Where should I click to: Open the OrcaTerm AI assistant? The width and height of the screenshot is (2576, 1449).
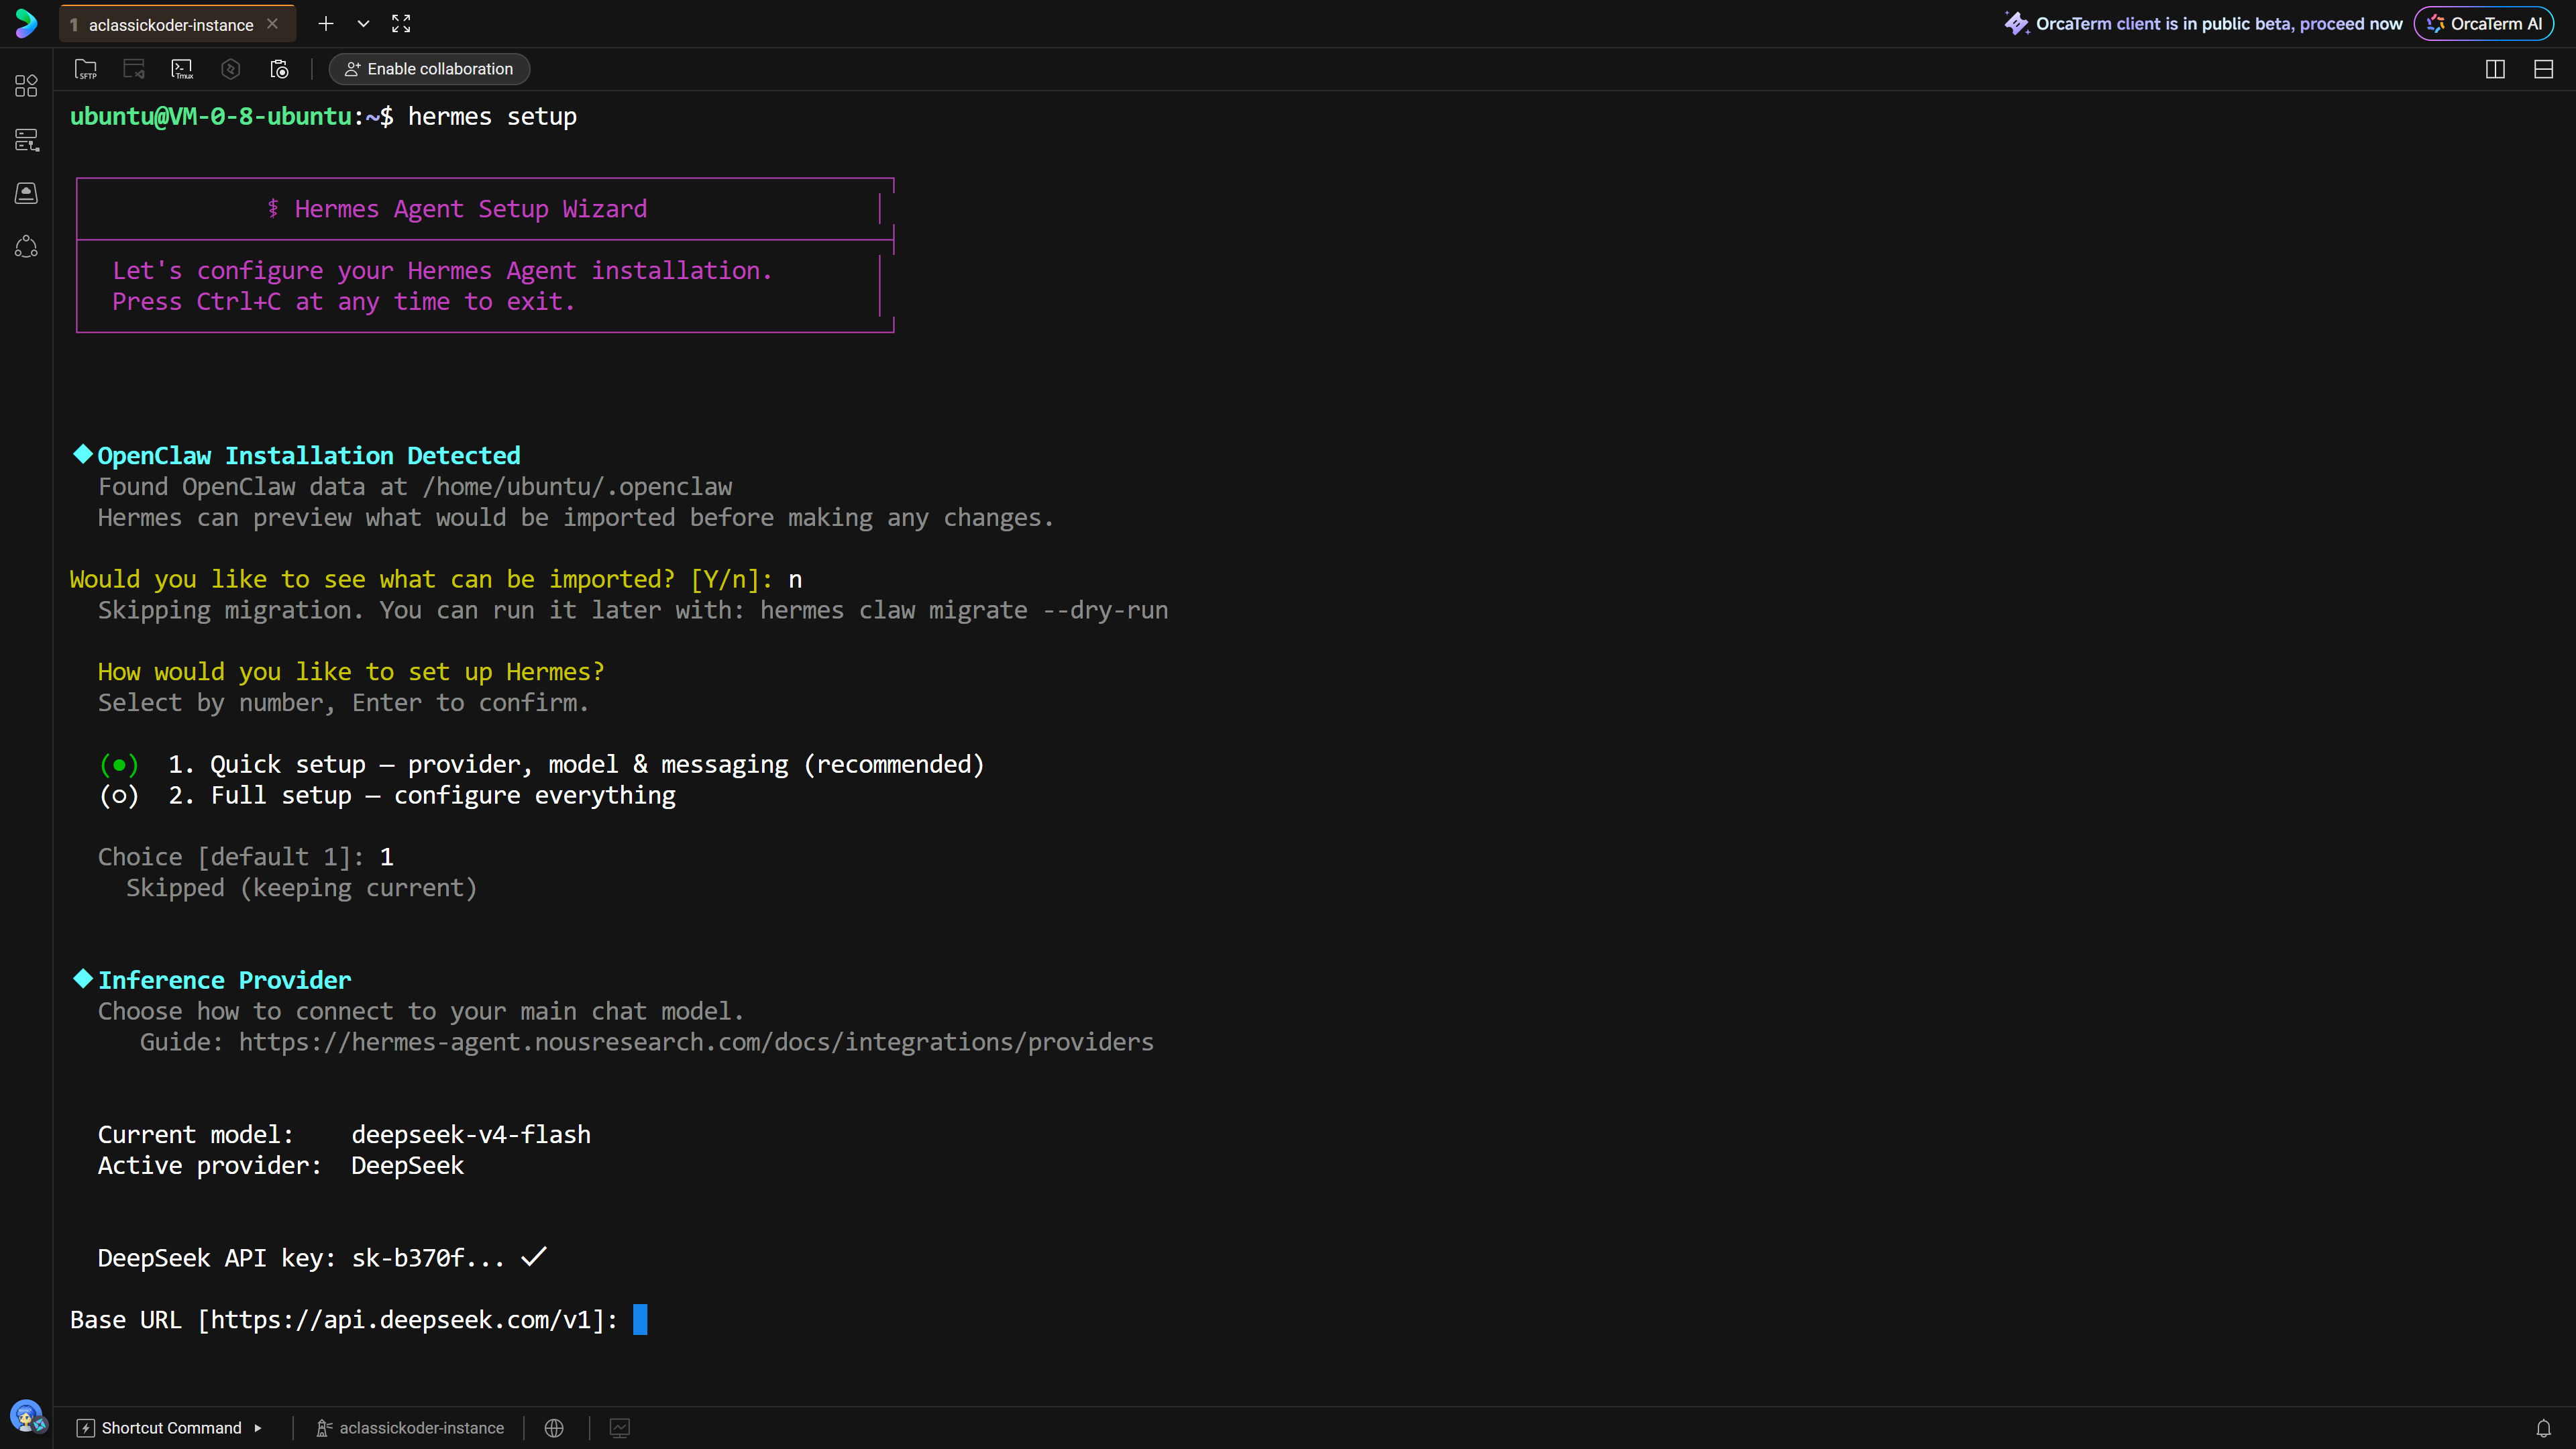point(2484,24)
